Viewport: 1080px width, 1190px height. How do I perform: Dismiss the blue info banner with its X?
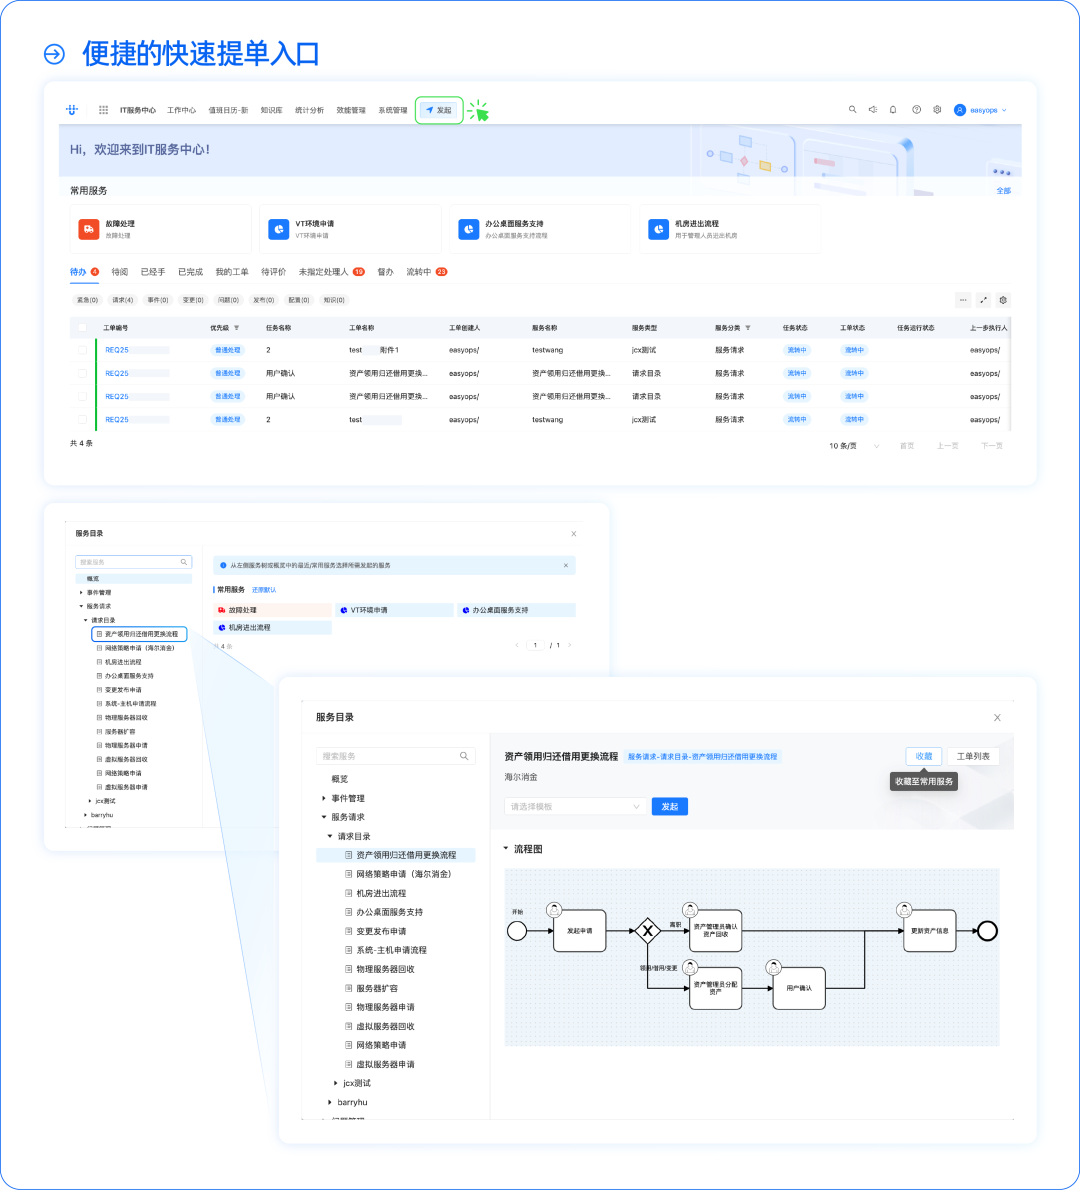coord(566,565)
